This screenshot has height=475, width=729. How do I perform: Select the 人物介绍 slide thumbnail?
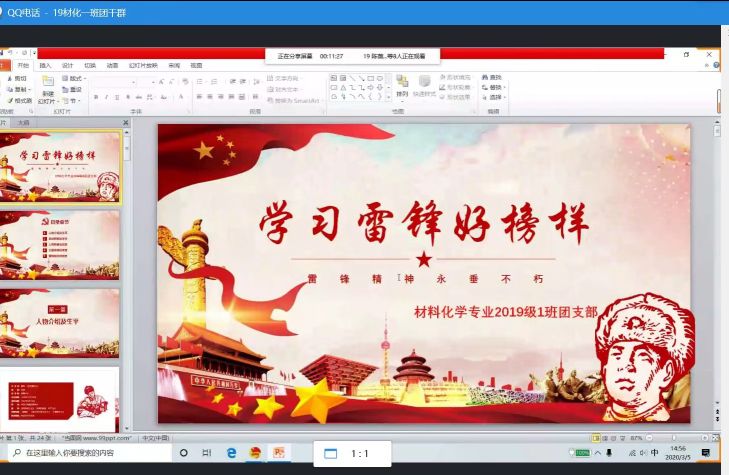(60, 323)
